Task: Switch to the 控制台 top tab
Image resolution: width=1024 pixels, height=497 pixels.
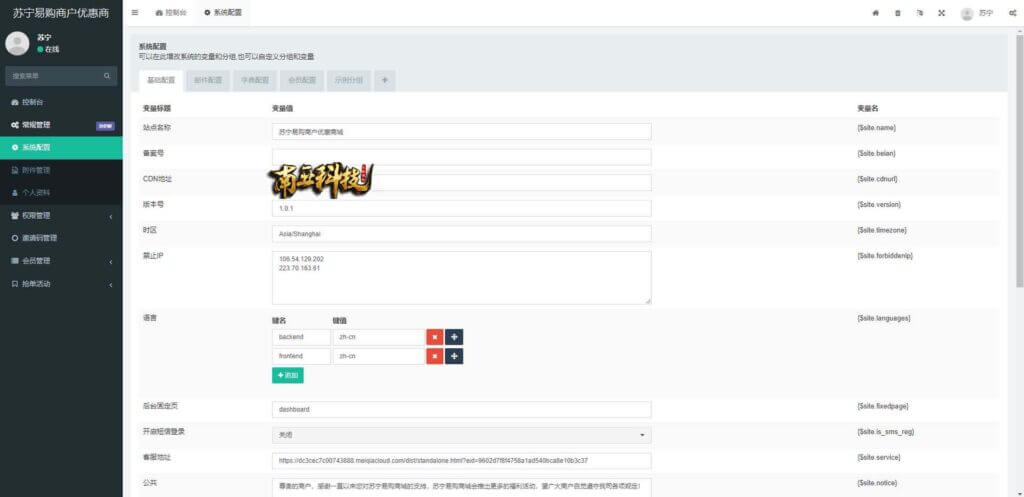Action: coord(171,12)
